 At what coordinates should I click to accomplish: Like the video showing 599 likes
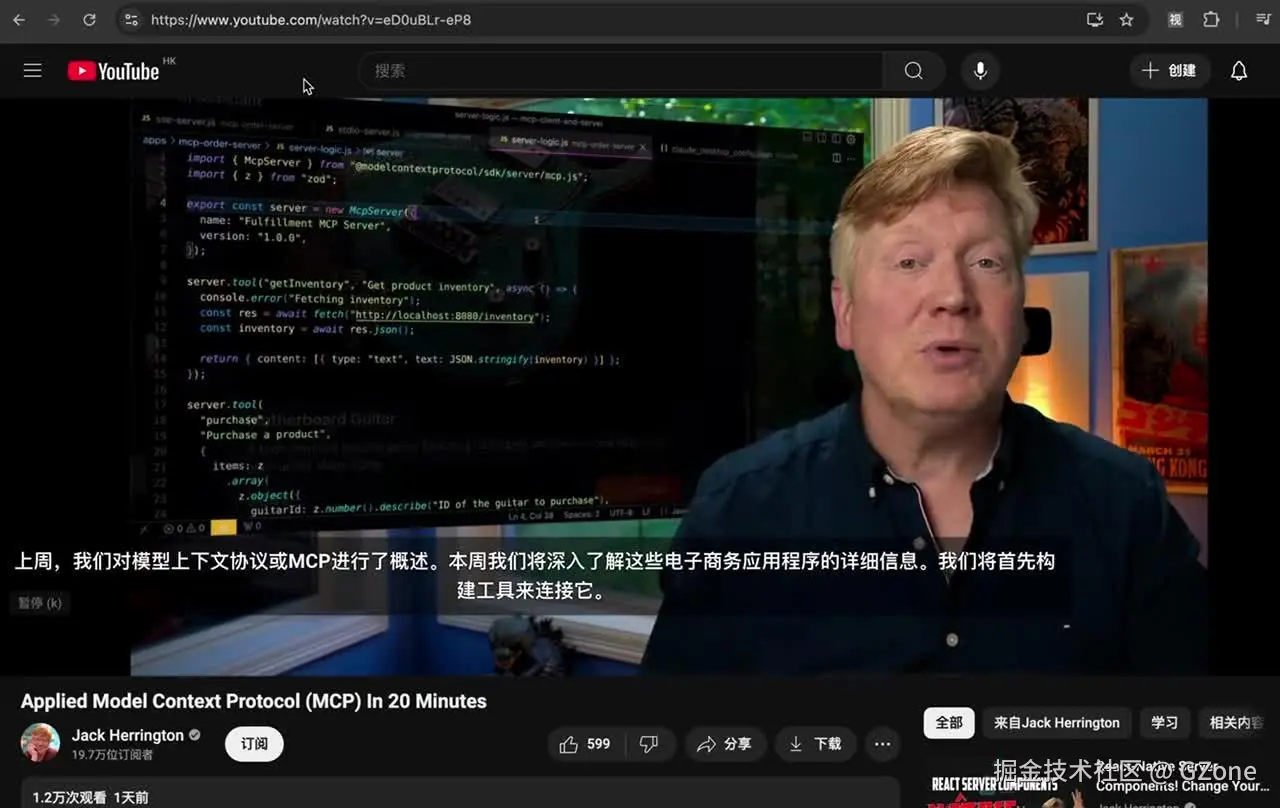(x=586, y=744)
